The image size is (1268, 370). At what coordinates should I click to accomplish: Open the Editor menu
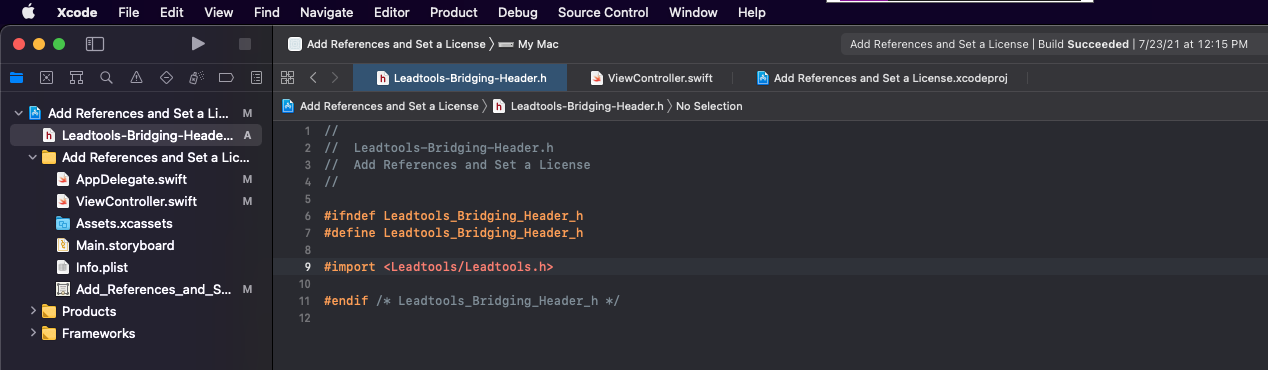(x=391, y=12)
